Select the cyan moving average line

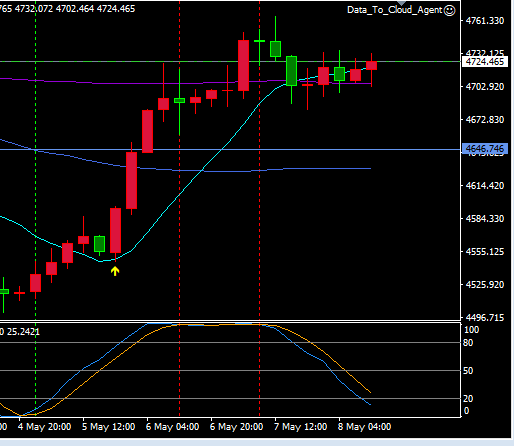180,194
